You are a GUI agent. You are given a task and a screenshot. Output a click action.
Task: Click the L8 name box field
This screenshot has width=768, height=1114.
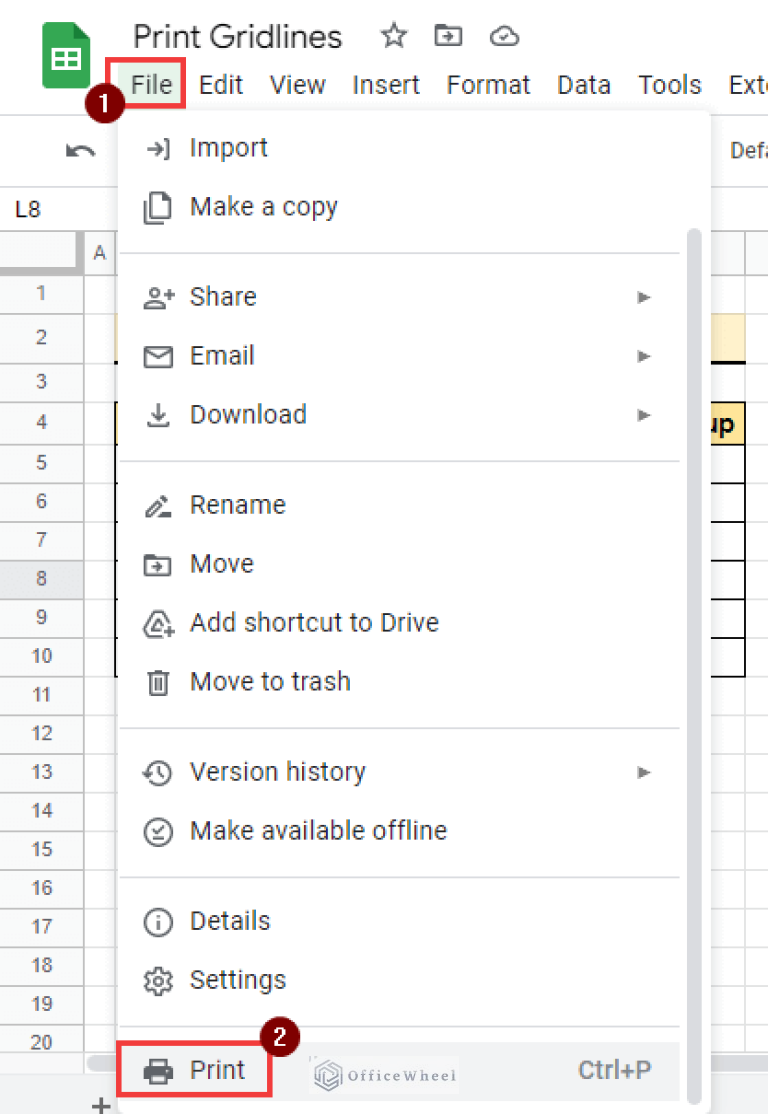40,210
